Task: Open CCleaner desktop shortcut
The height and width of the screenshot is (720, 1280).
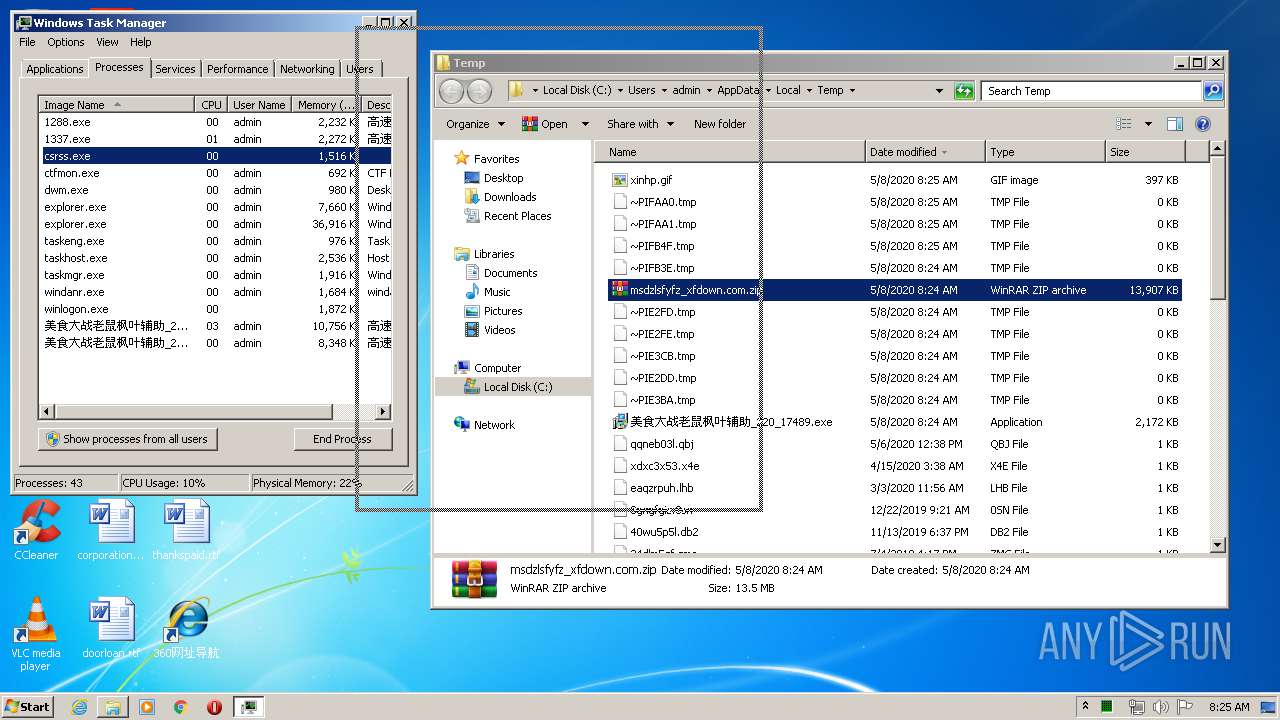Action: click(36, 529)
